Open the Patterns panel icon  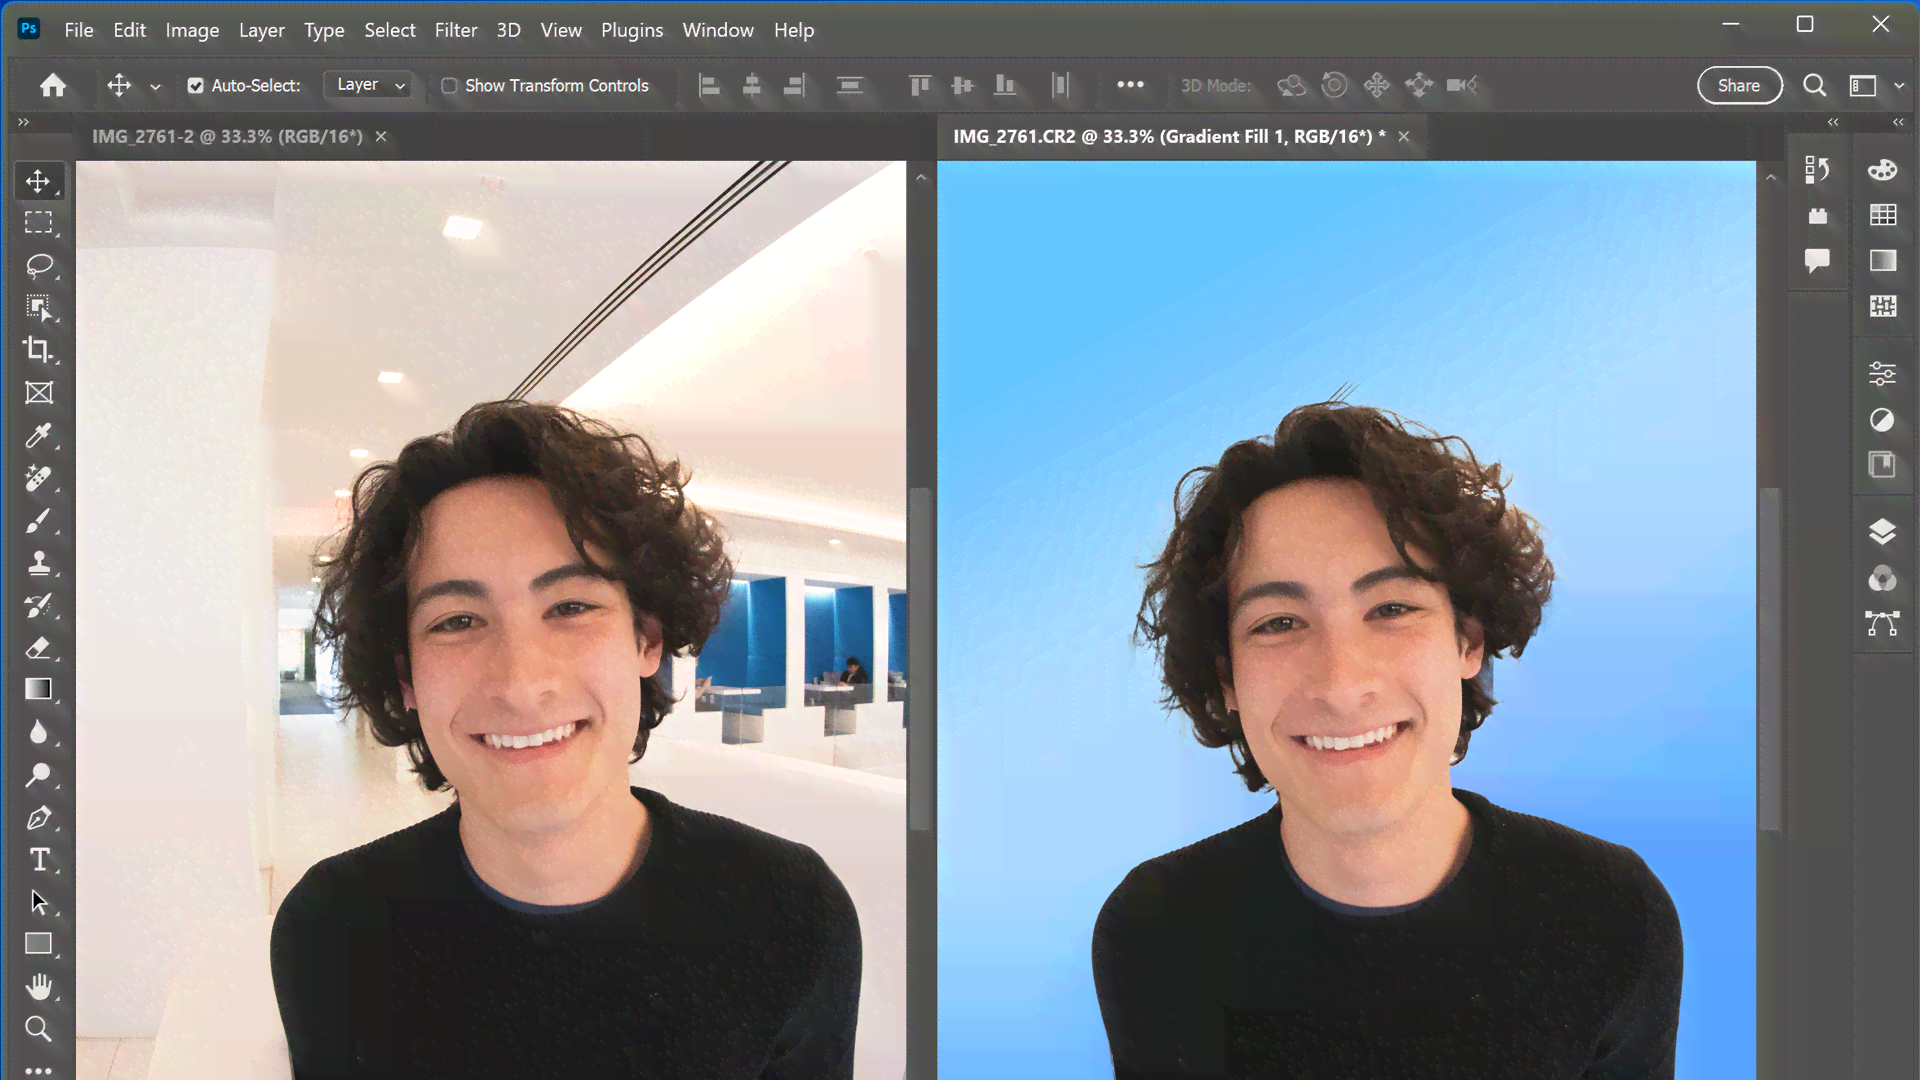[x=1882, y=306]
